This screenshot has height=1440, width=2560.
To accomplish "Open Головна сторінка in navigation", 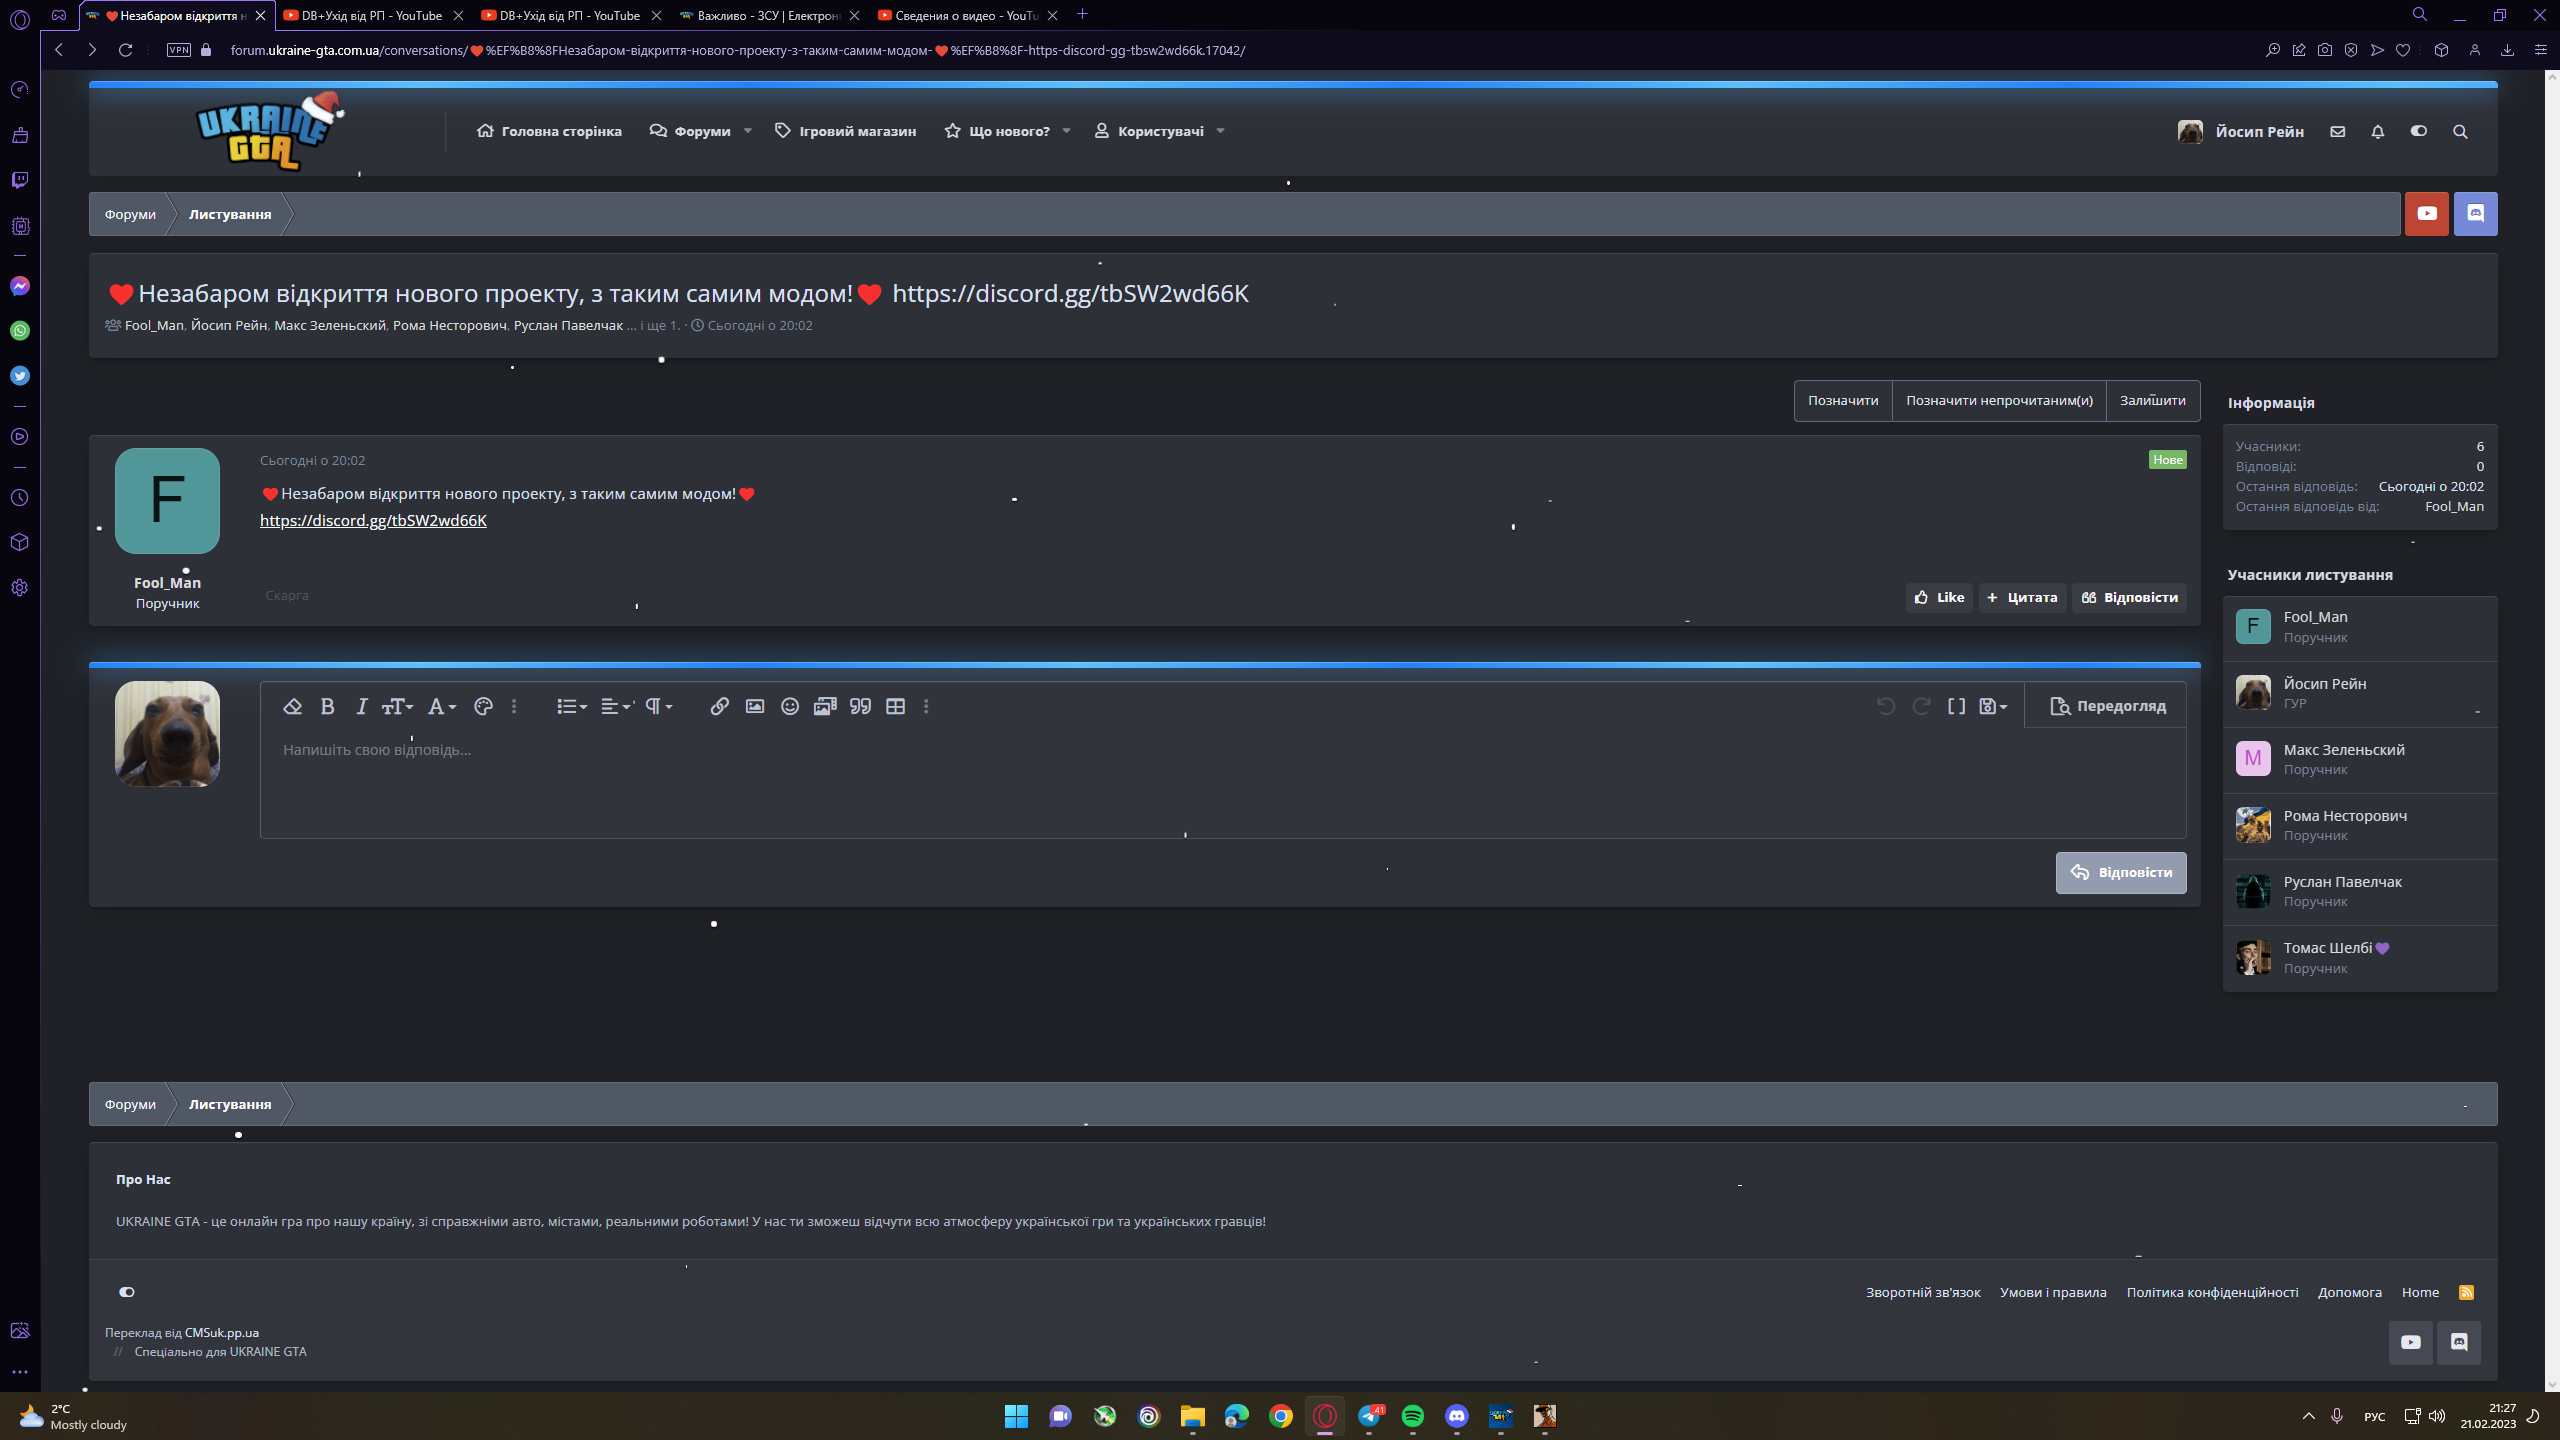I will coord(549,131).
